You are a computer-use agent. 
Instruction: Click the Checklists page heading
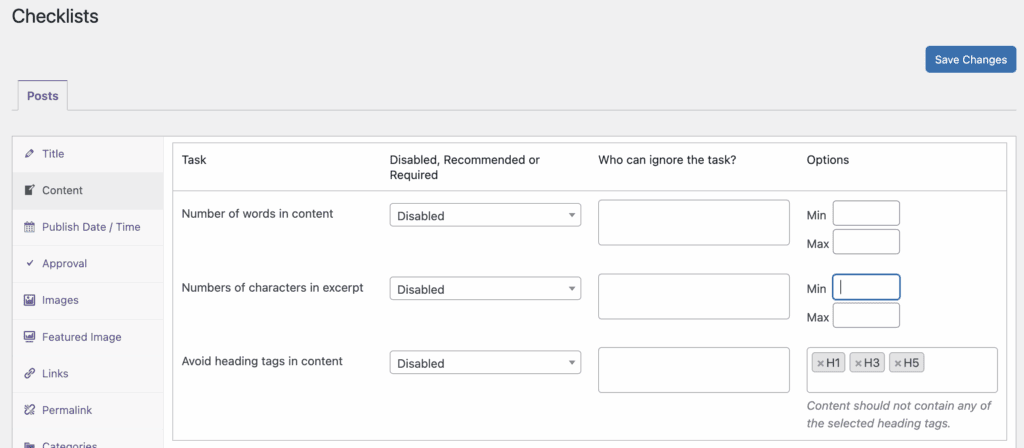(x=55, y=16)
